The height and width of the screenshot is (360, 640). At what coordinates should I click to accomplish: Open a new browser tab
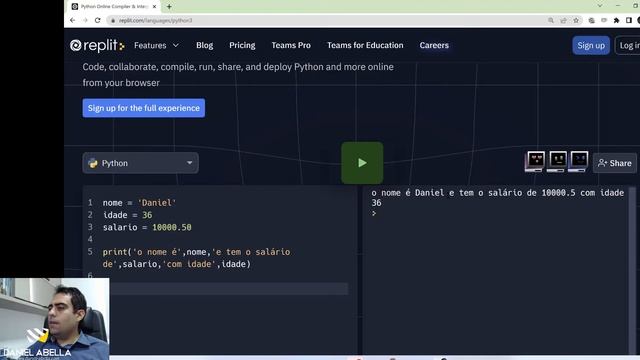[169, 7]
